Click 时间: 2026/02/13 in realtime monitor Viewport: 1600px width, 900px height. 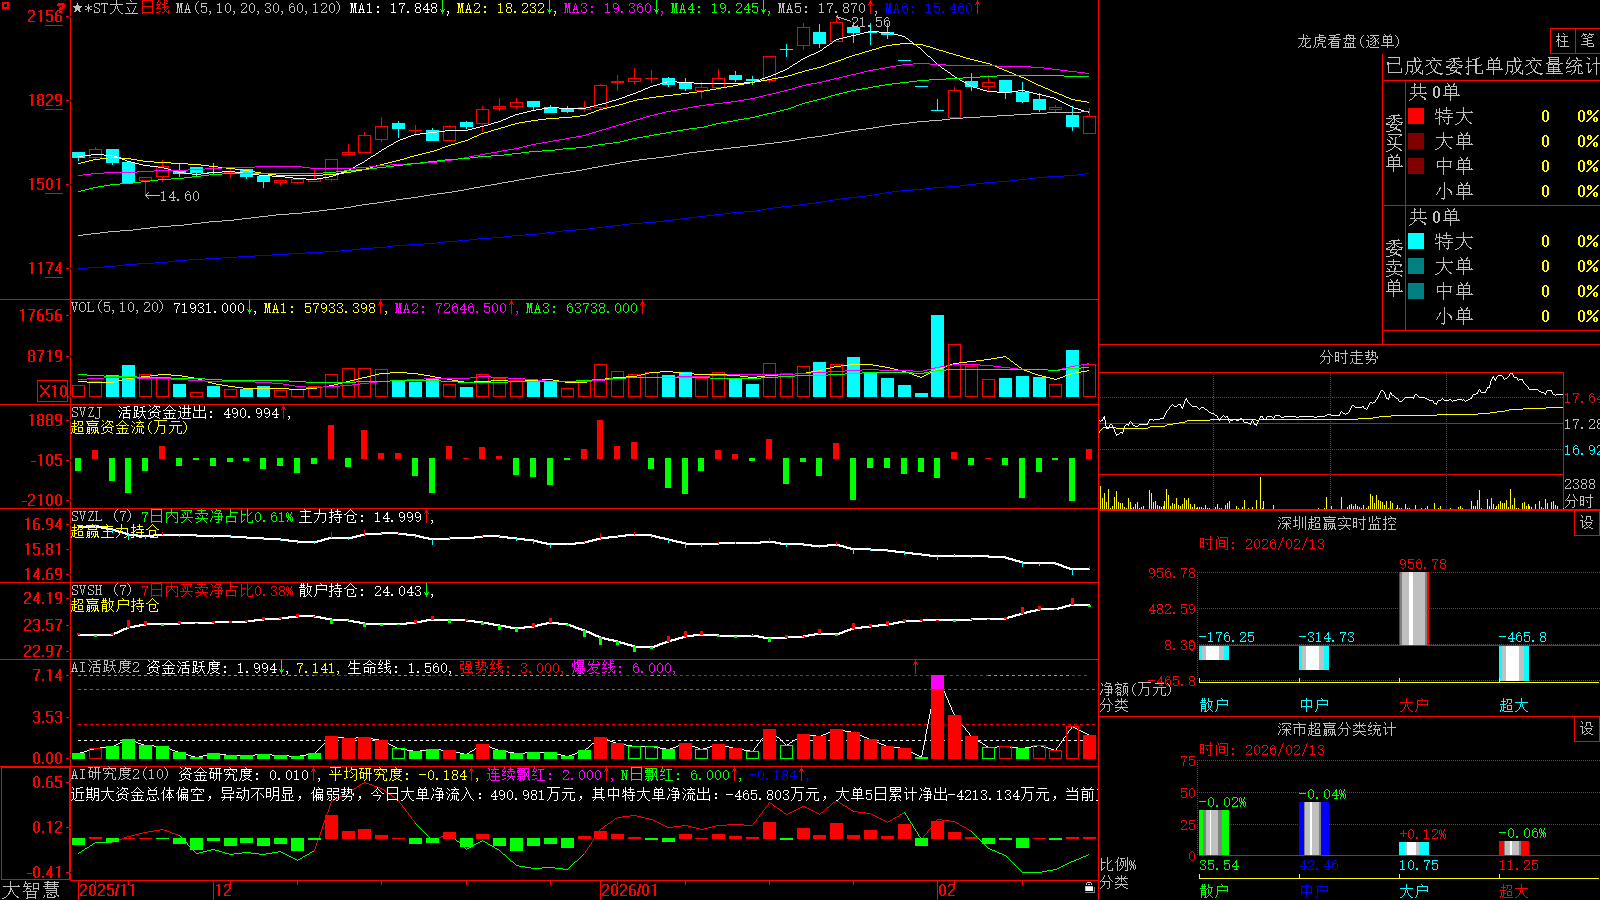pos(1262,544)
